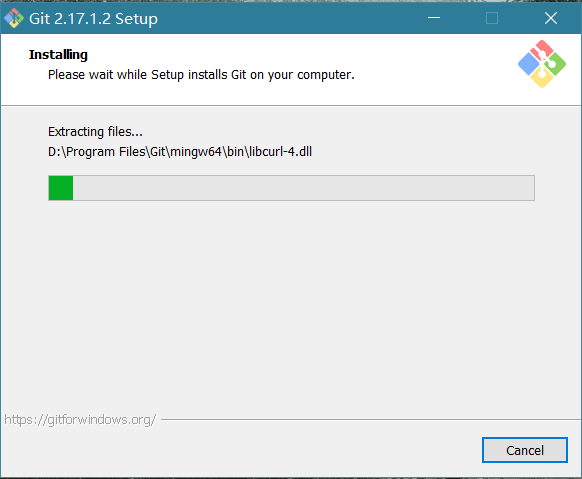582x479 pixels.
Task: Click the red diamond of the Git logo
Action: (542, 50)
